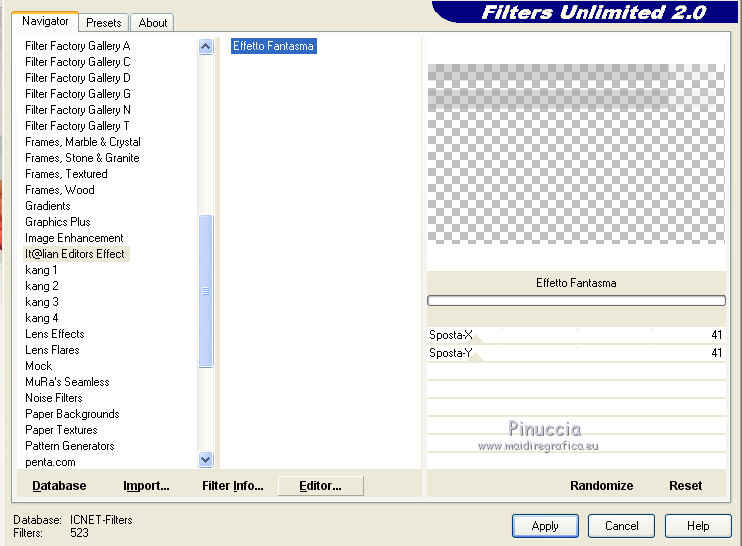Select Filter Factory Gallery T
Image resolution: width=742 pixels, height=546 pixels.
click(x=77, y=126)
